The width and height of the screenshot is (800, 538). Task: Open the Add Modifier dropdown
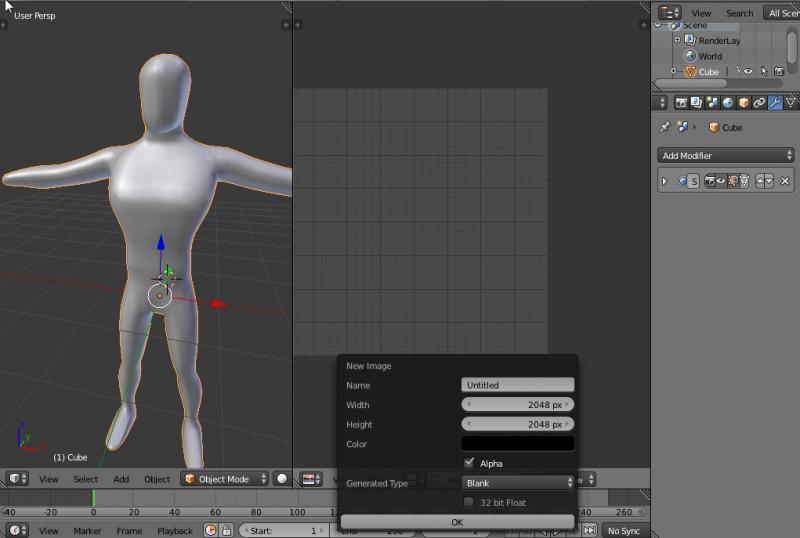pyautogui.click(x=727, y=155)
